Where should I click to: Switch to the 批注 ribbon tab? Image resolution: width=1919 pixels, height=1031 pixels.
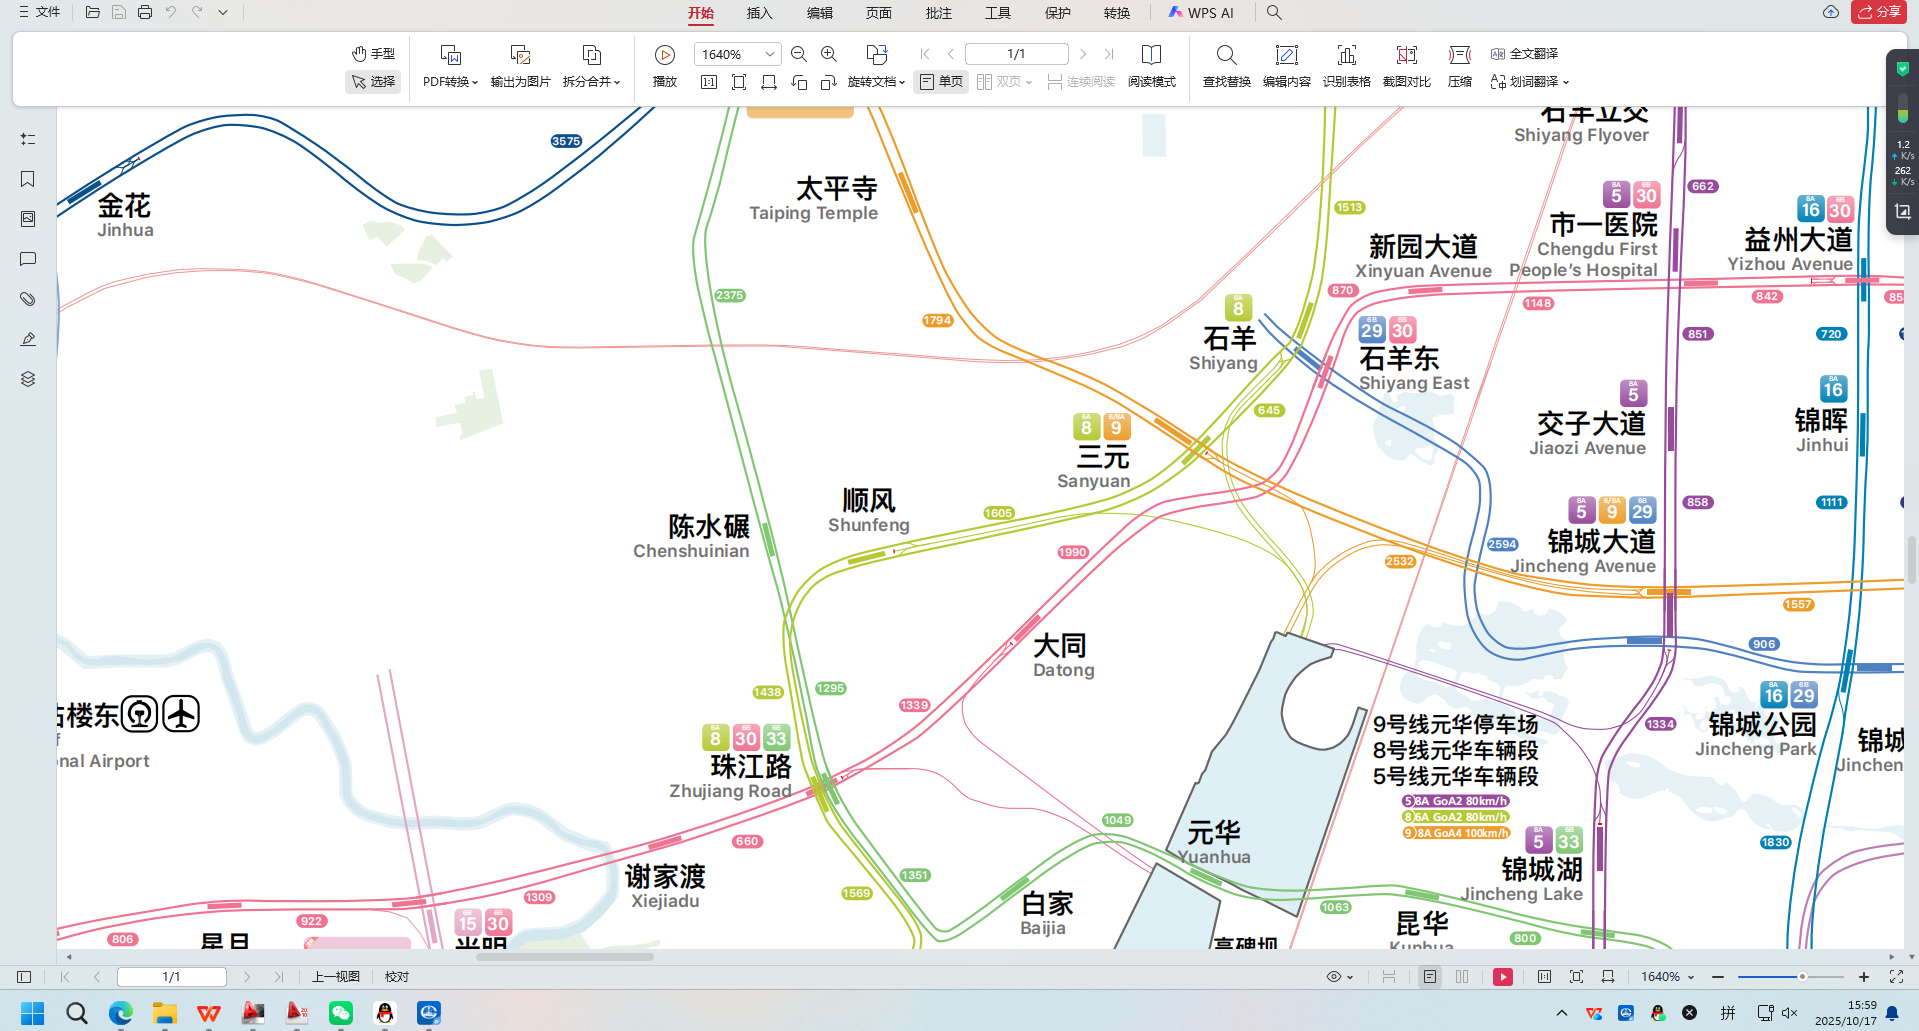[938, 13]
